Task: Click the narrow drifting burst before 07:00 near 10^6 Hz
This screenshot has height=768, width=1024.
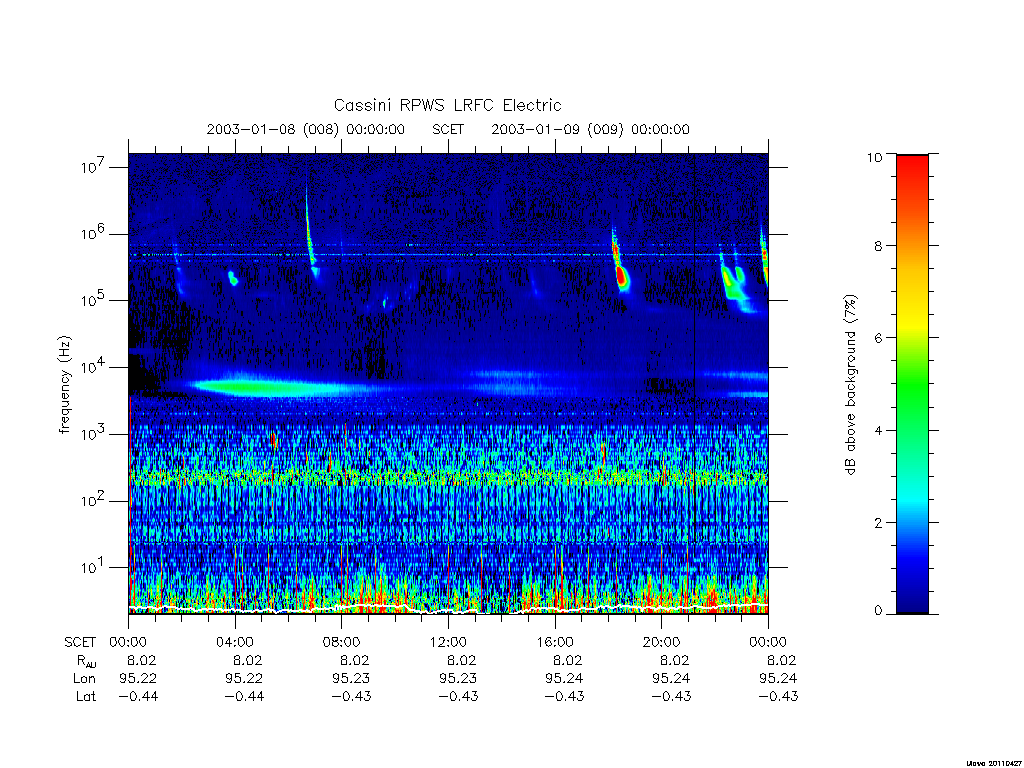Action: tap(310, 232)
